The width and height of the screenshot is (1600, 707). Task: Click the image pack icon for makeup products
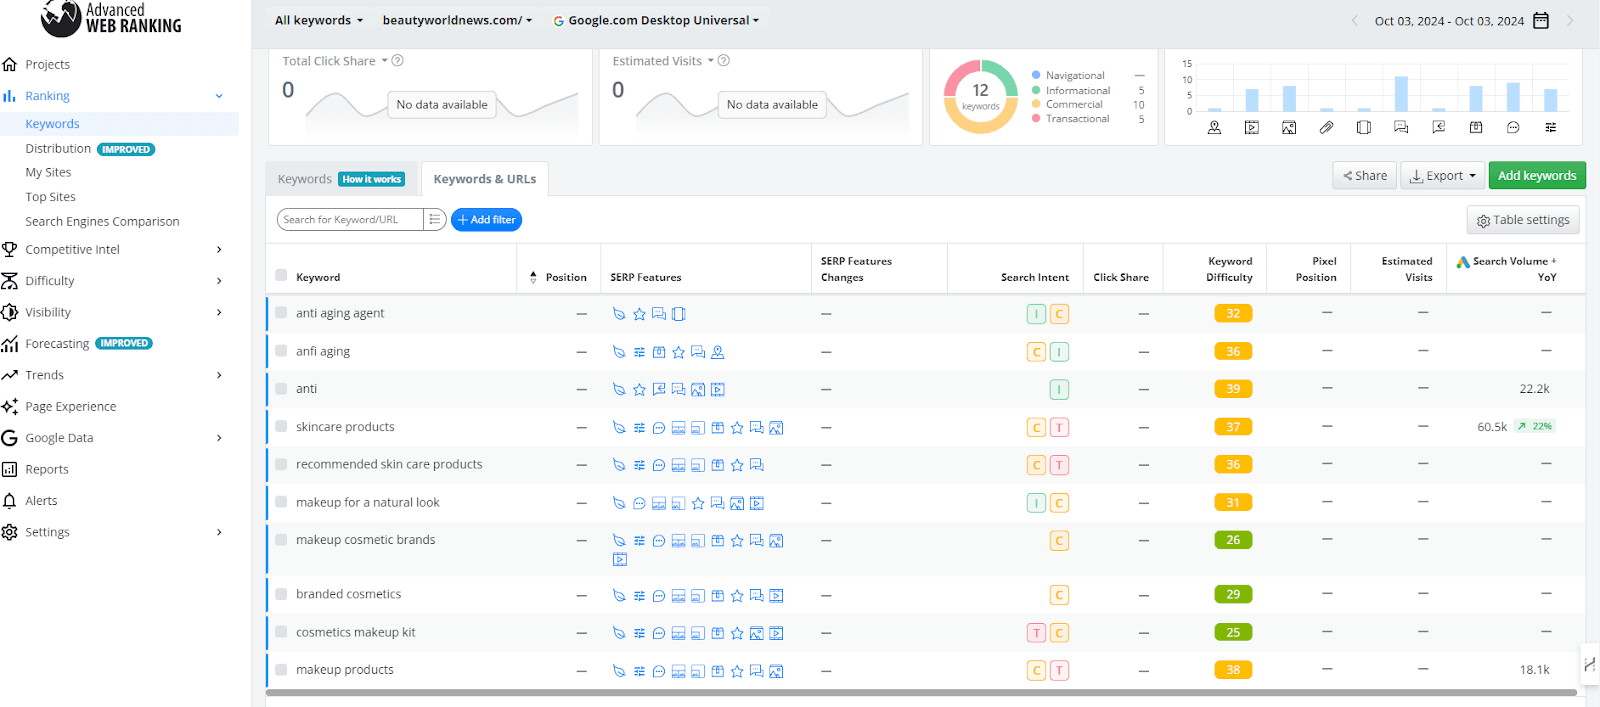(x=776, y=671)
